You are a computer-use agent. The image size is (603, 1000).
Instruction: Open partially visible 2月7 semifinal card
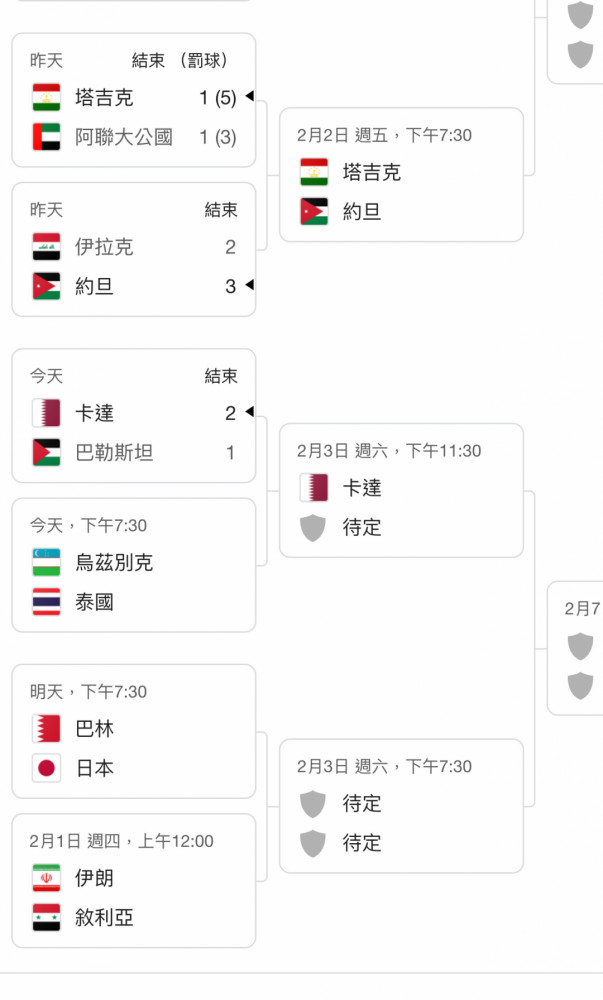click(575, 648)
